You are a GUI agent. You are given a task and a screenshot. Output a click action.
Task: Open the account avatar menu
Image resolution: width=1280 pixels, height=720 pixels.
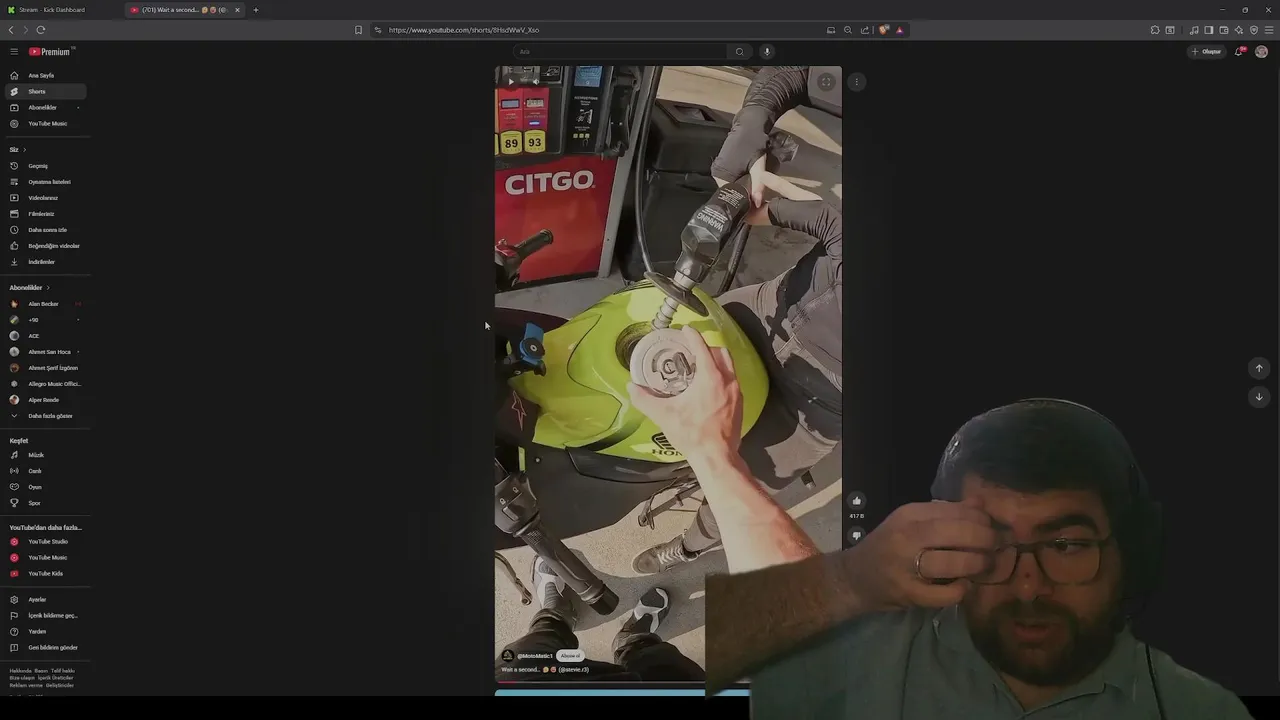(x=1261, y=51)
